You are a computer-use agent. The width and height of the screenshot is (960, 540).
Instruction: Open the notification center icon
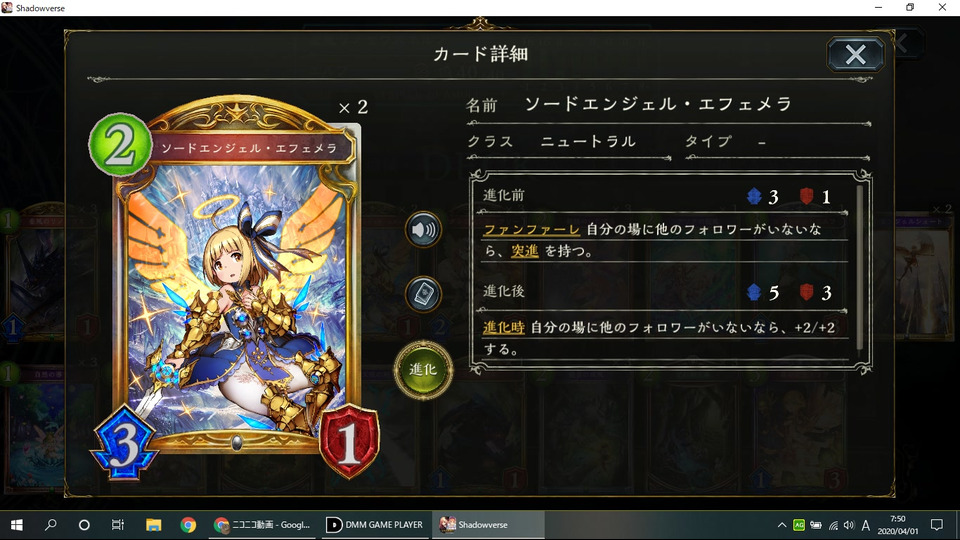937,525
